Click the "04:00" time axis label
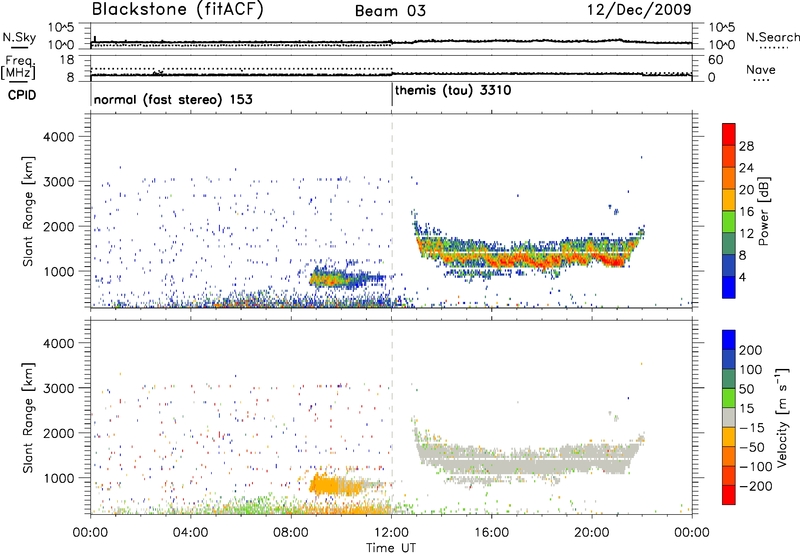The height and width of the screenshot is (554, 800). pyautogui.click(x=191, y=533)
